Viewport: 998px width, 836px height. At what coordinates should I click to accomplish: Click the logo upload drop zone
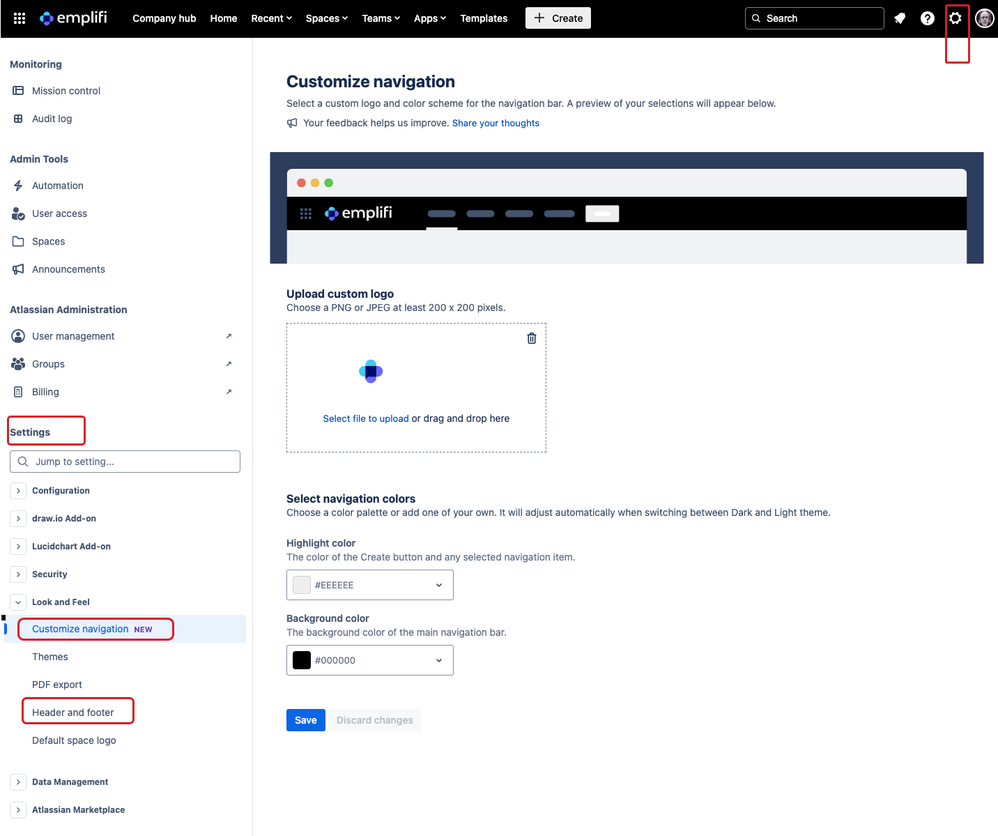(x=416, y=388)
